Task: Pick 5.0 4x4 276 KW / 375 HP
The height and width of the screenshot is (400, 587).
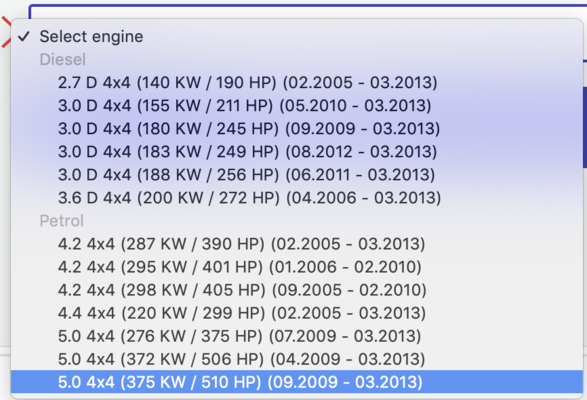Action: (297, 336)
